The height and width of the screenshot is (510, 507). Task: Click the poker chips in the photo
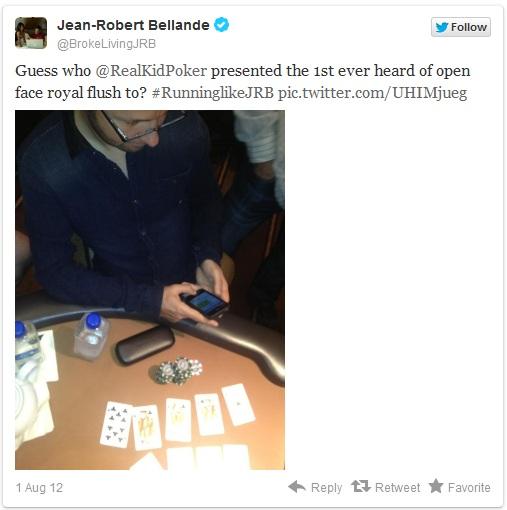177,371
